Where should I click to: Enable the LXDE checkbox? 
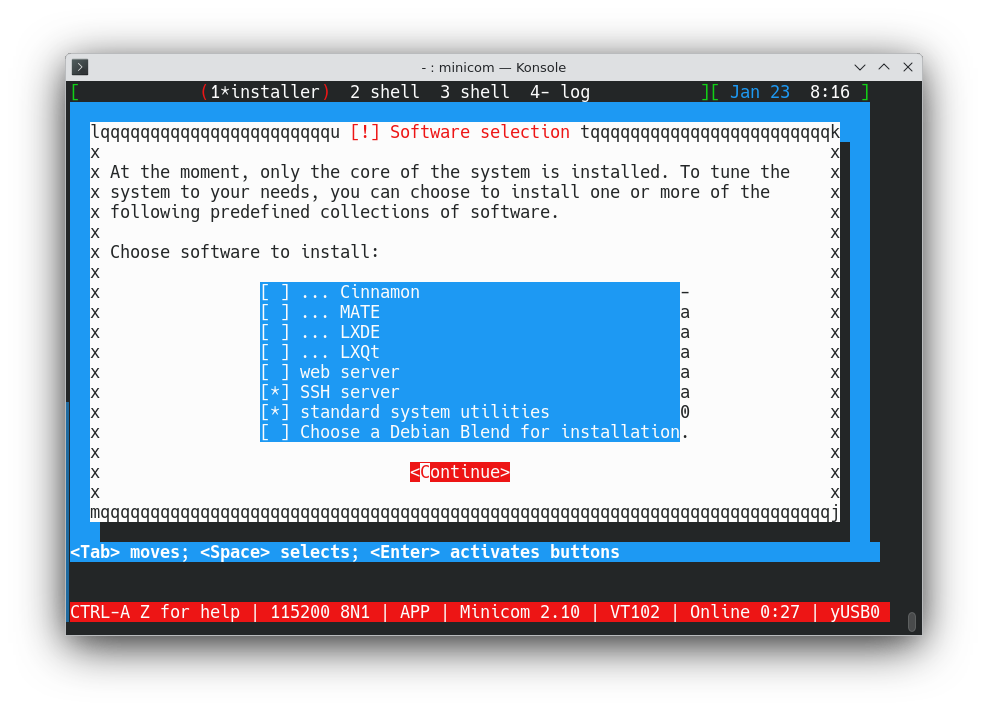point(275,332)
